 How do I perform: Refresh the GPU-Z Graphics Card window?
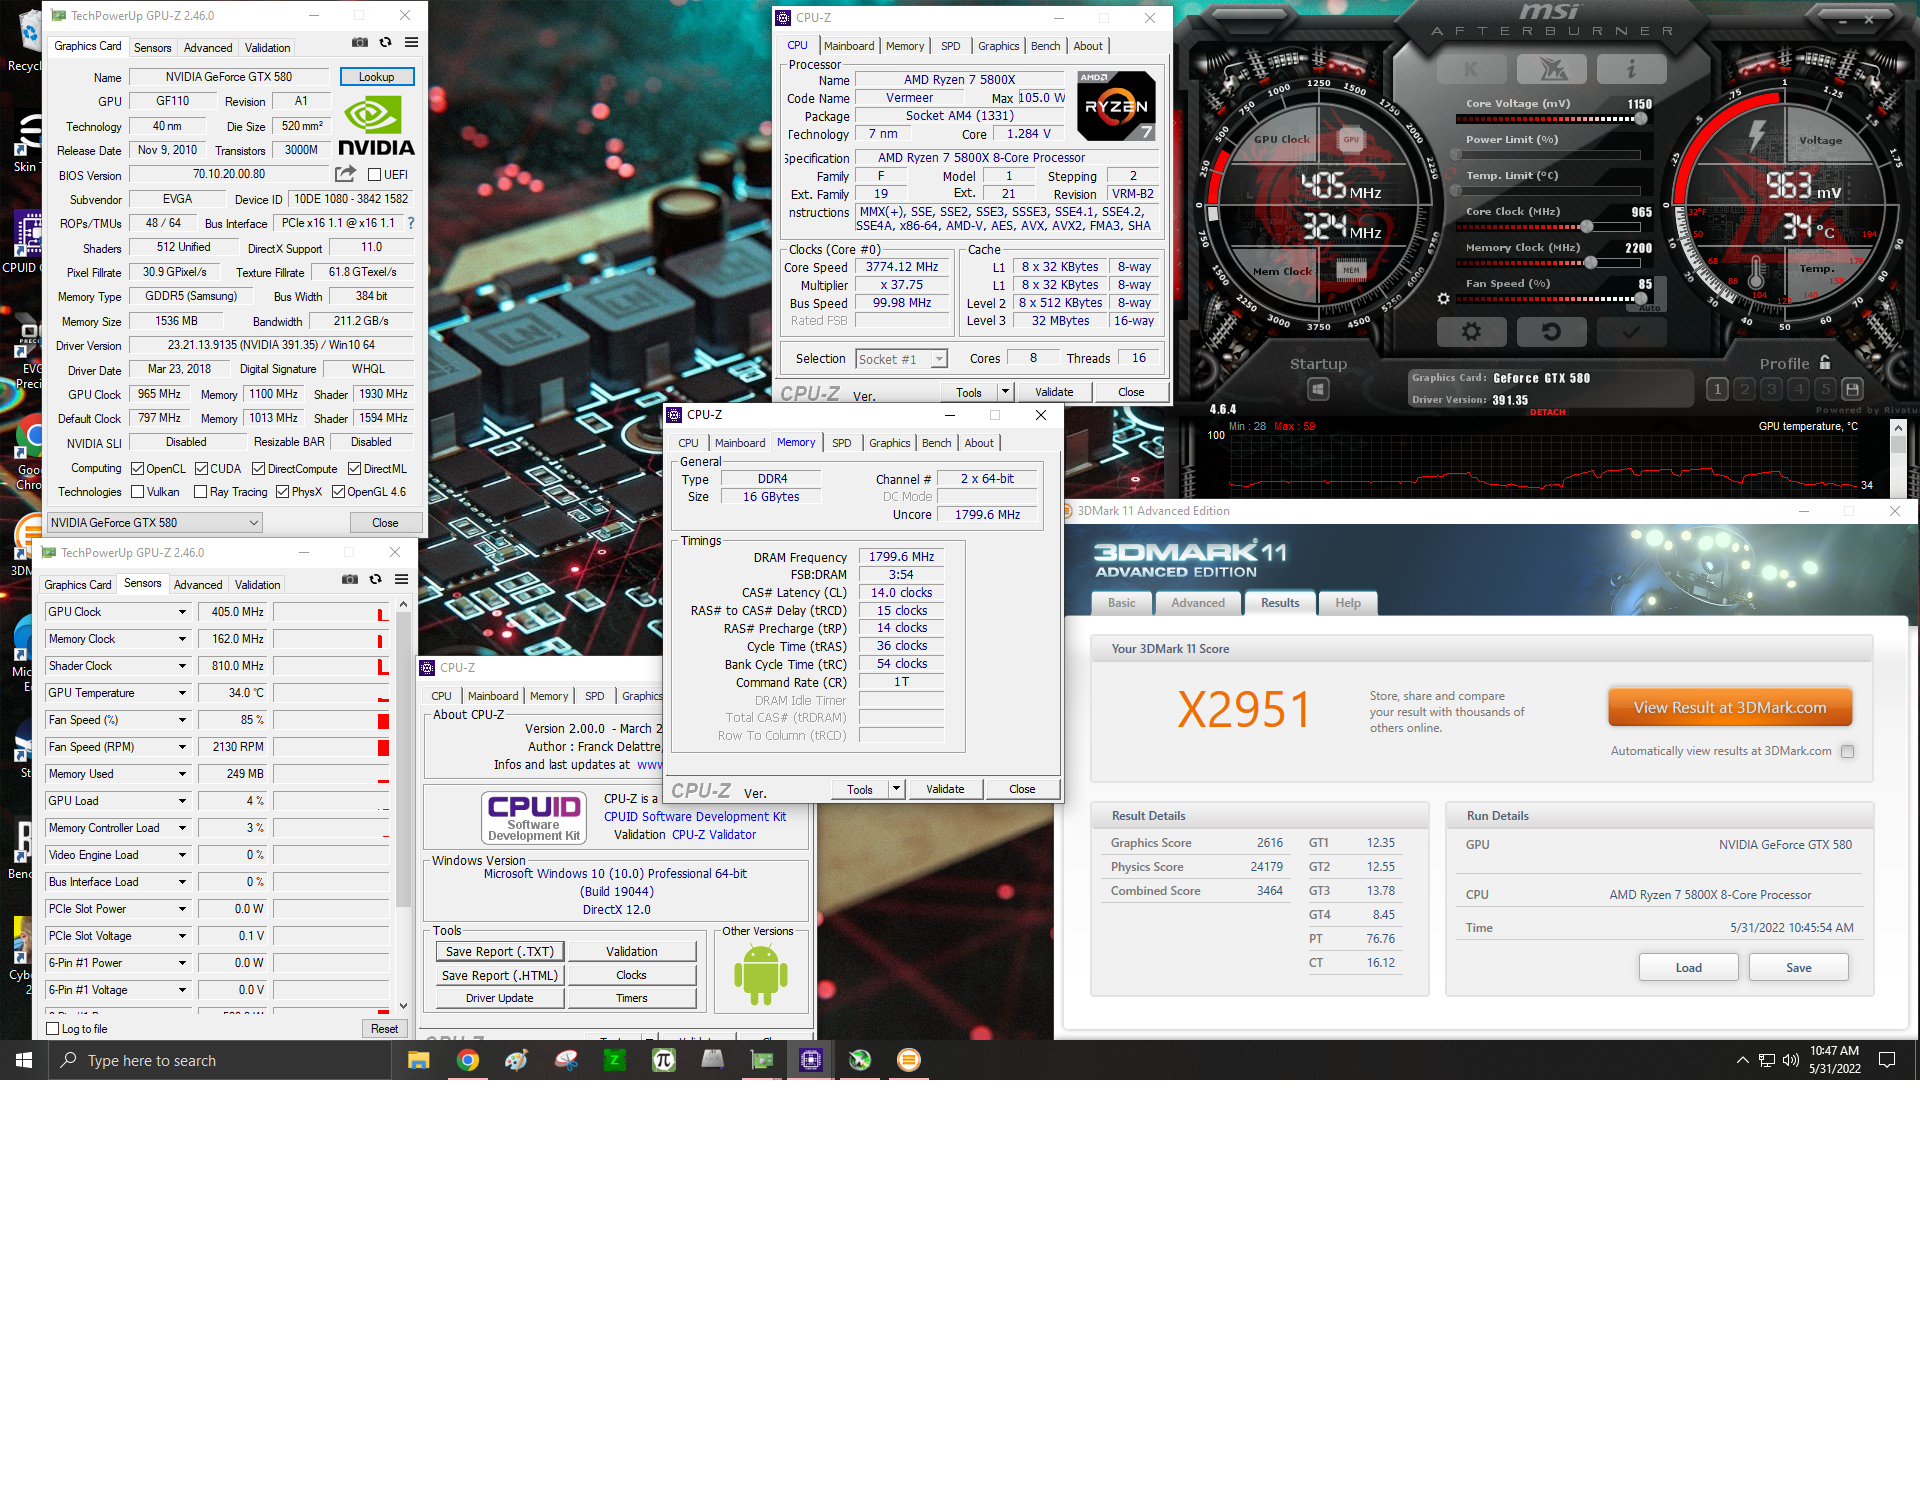click(x=385, y=42)
